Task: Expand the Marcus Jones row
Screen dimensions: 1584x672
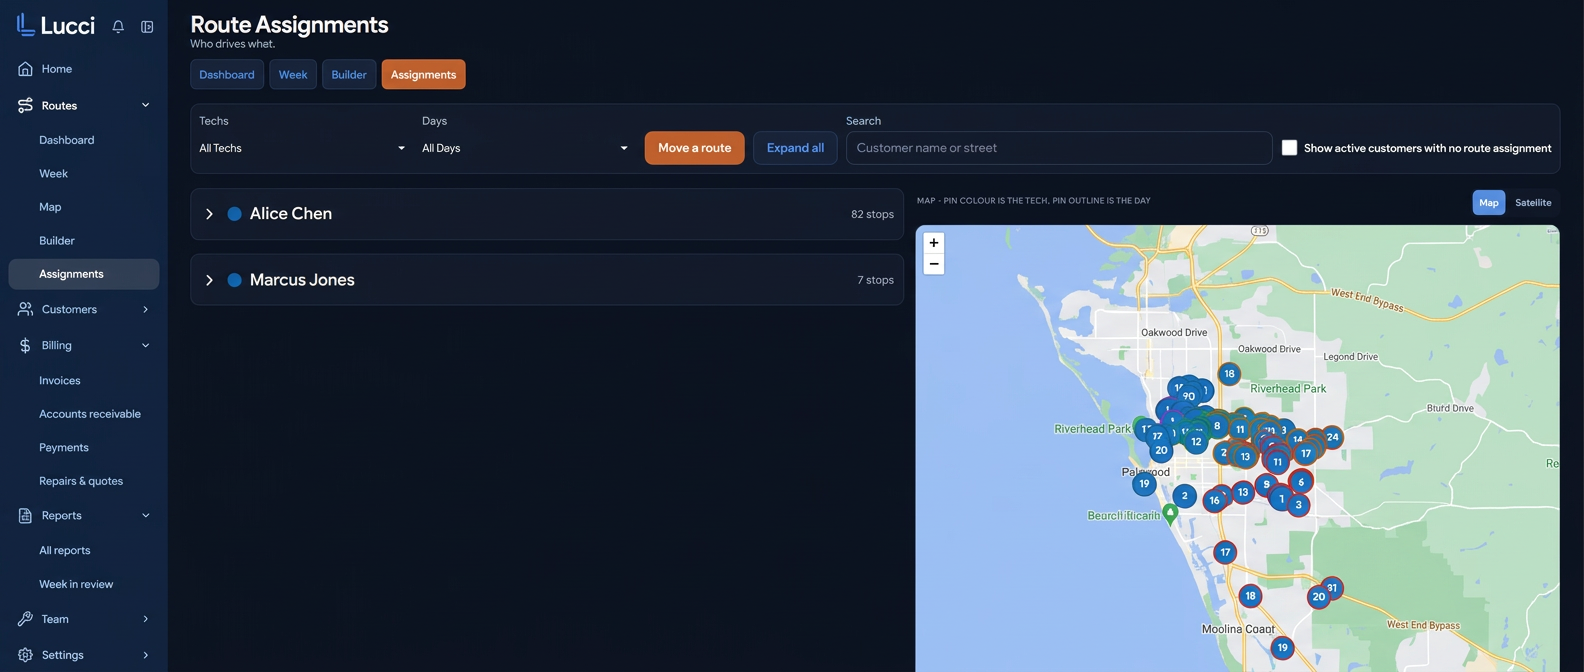Action: tap(209, 280)
